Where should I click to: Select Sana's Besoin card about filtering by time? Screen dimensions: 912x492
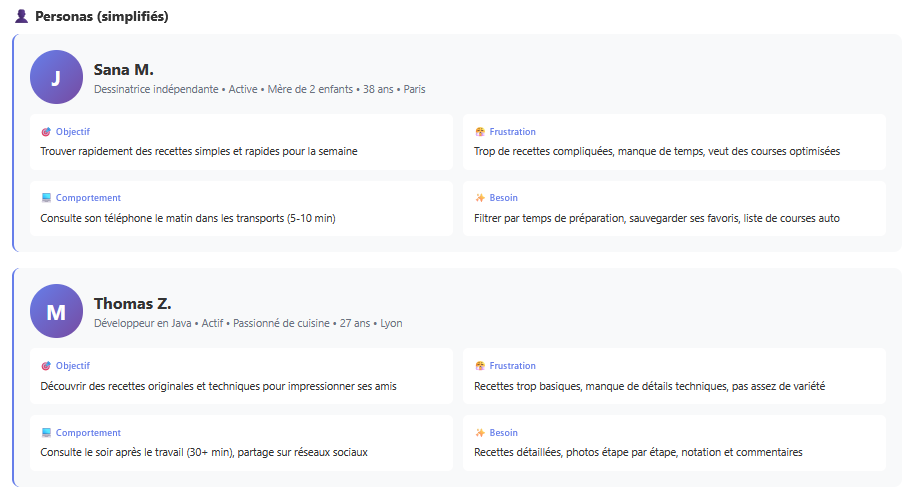point(674,208)
